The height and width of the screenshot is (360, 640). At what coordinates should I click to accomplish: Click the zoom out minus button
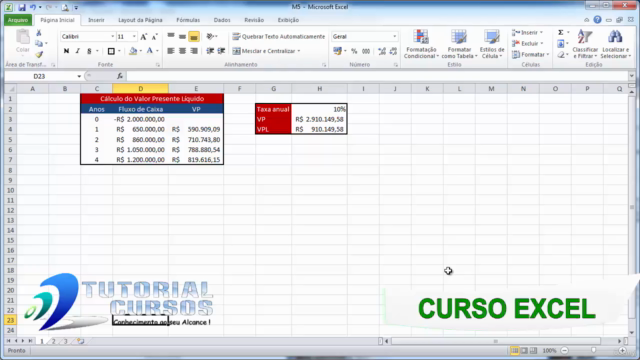pos(564,351)
